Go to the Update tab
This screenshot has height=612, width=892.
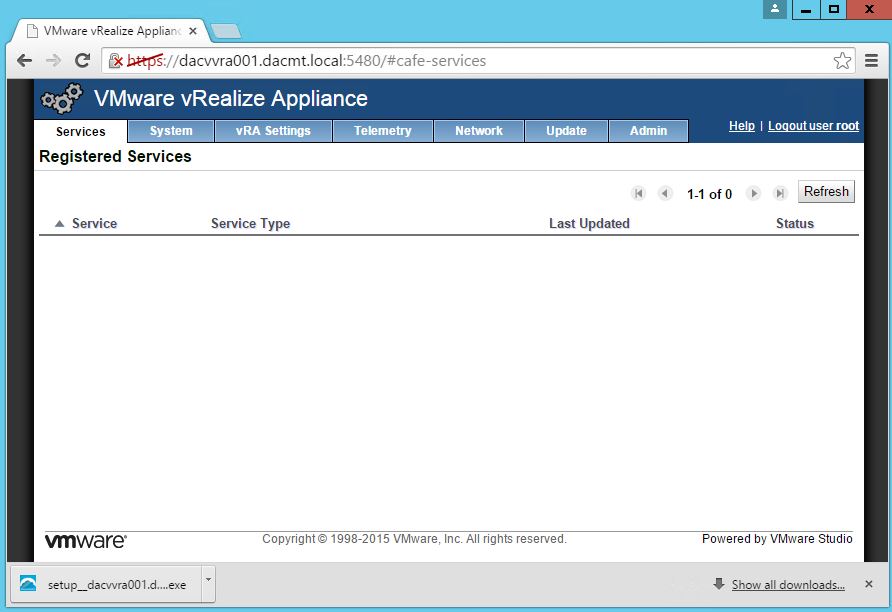point(566,131)
